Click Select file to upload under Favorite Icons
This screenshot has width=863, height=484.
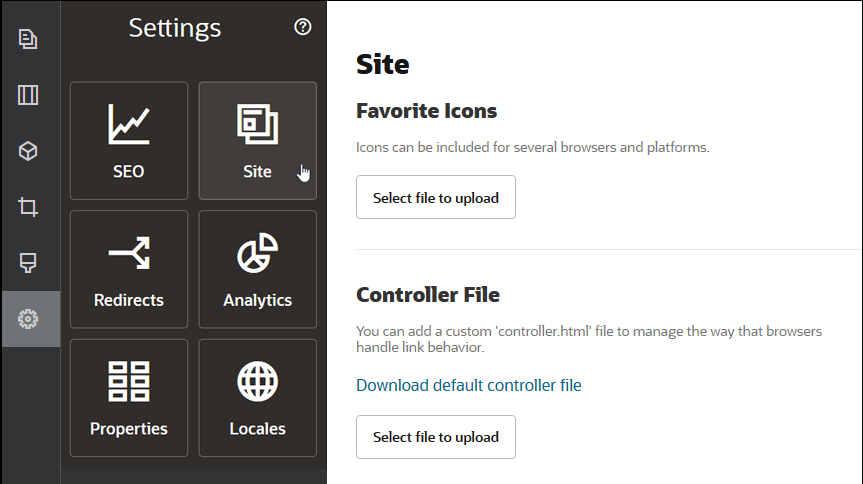[x=435, y=197]
